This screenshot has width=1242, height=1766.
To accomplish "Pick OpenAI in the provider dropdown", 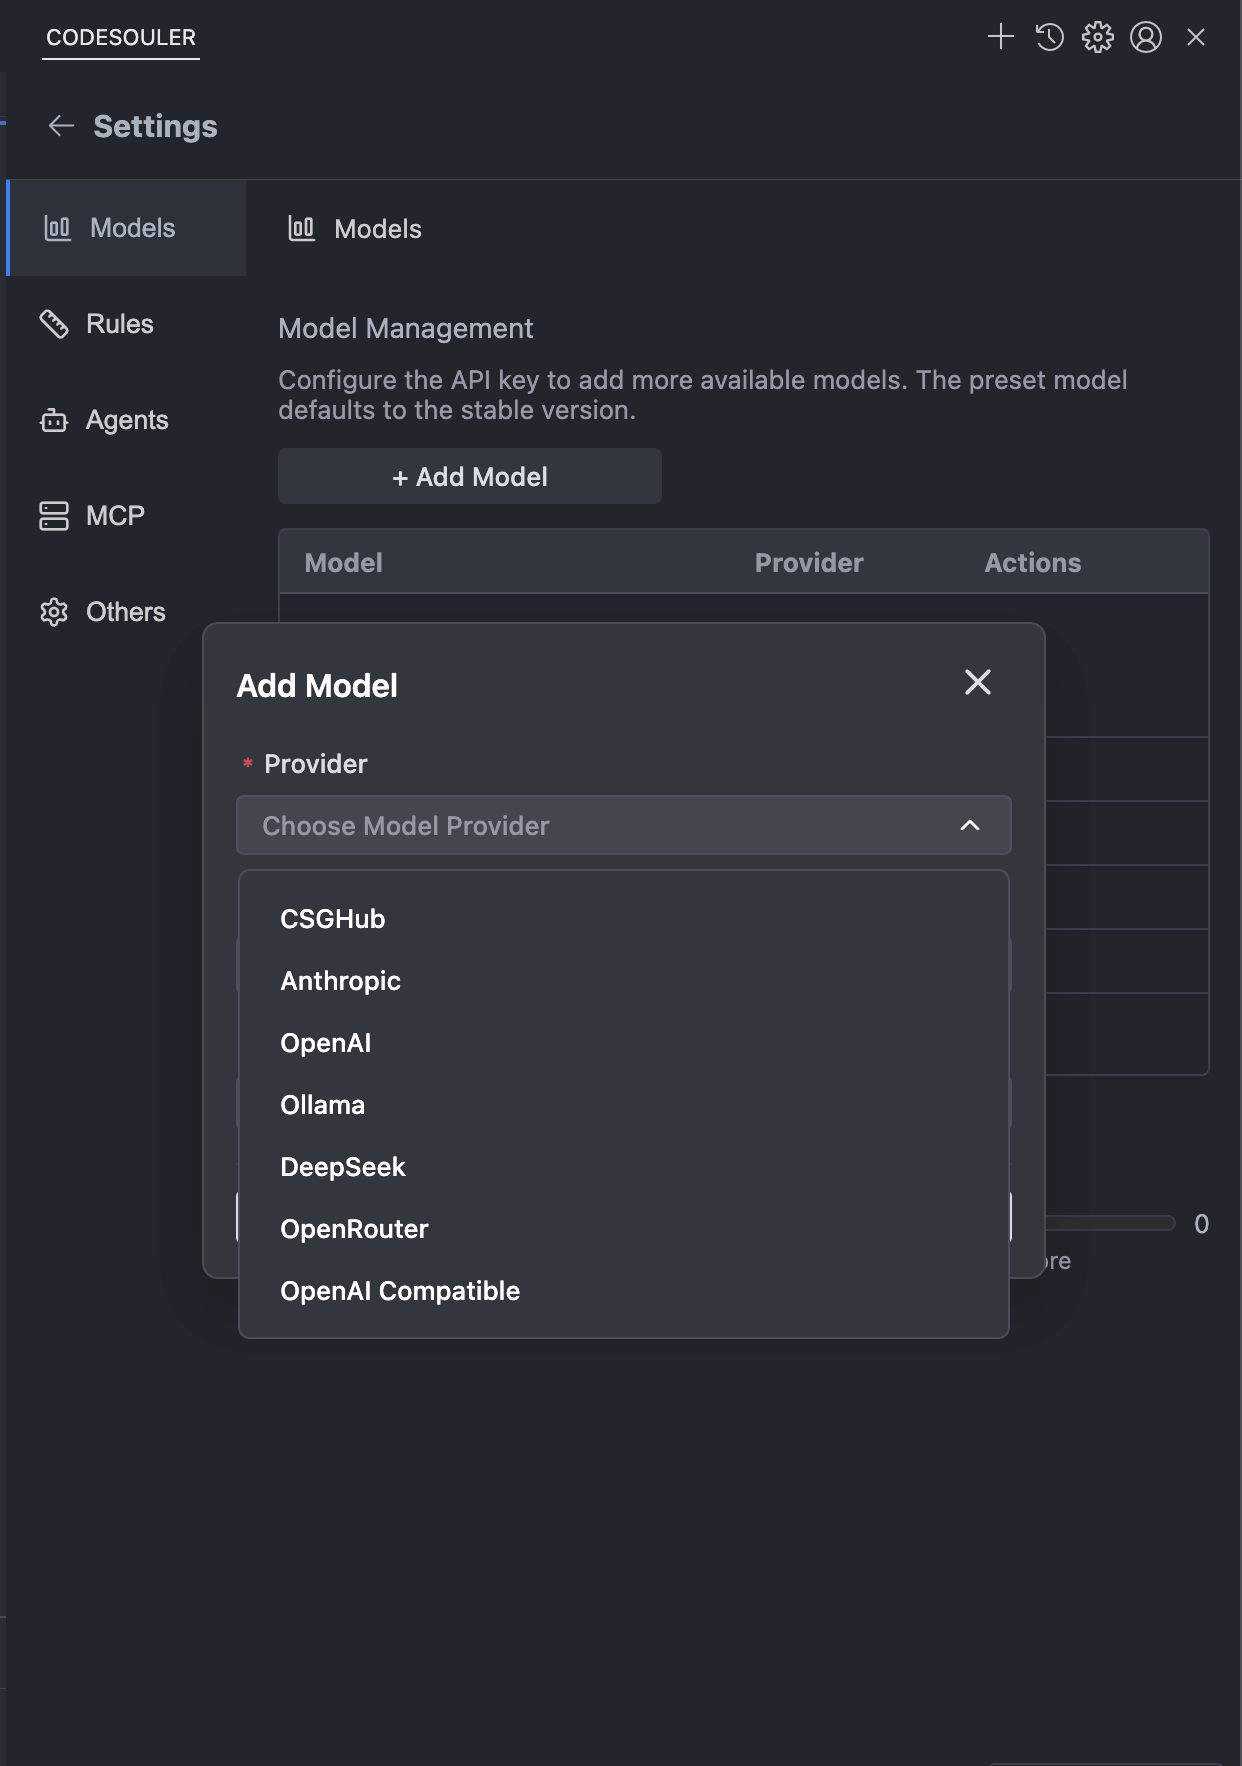I will [x=326, y=1043].
